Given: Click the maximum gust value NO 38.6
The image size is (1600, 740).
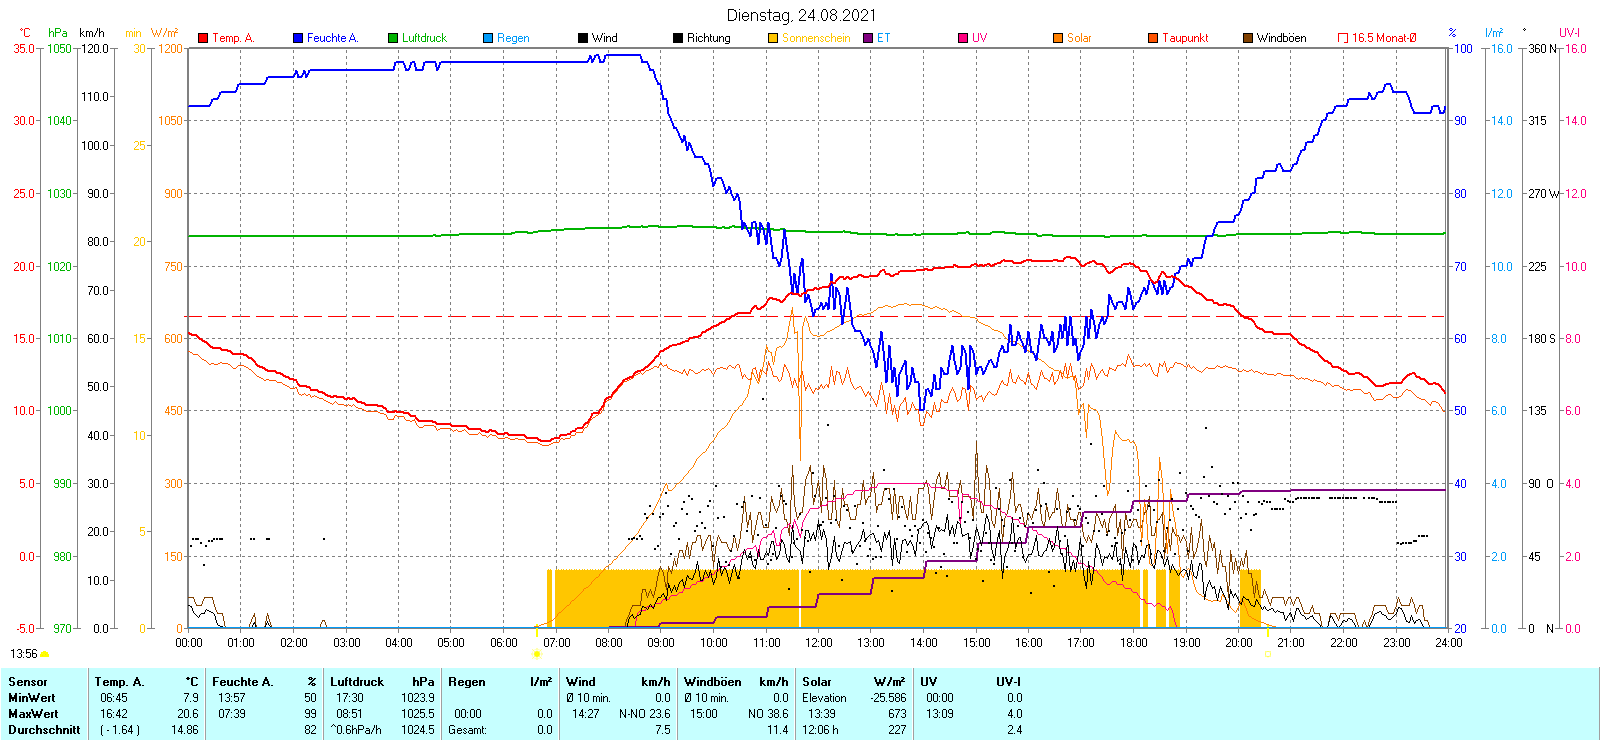Looking at the screenshot, I should click(x=769, y=714).
